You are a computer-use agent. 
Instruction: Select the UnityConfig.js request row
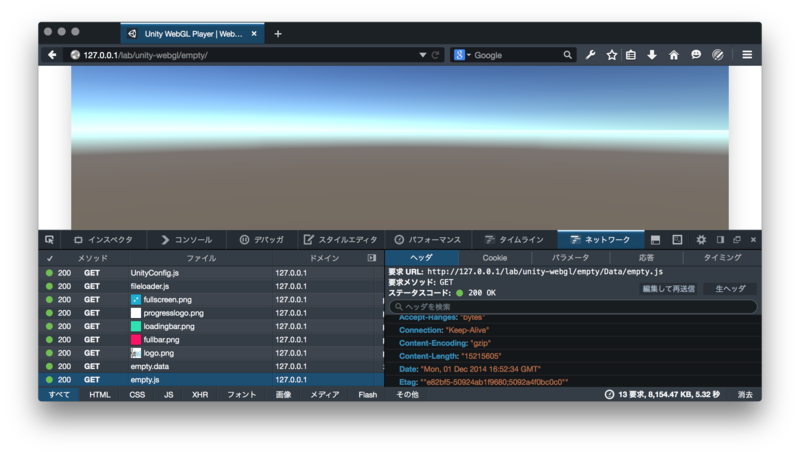pos(211,273)
